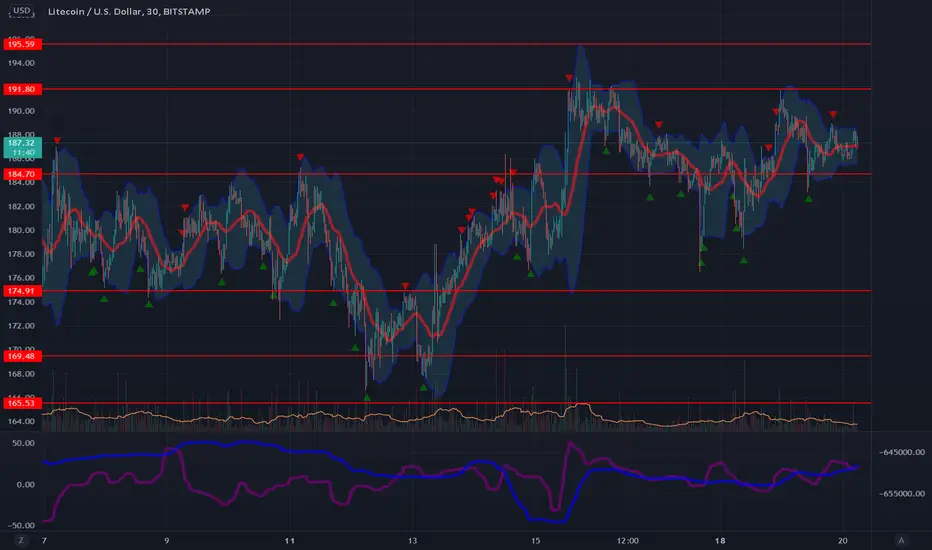
Task: Click date label 11 on time axis
Action: tap(289, 540)
